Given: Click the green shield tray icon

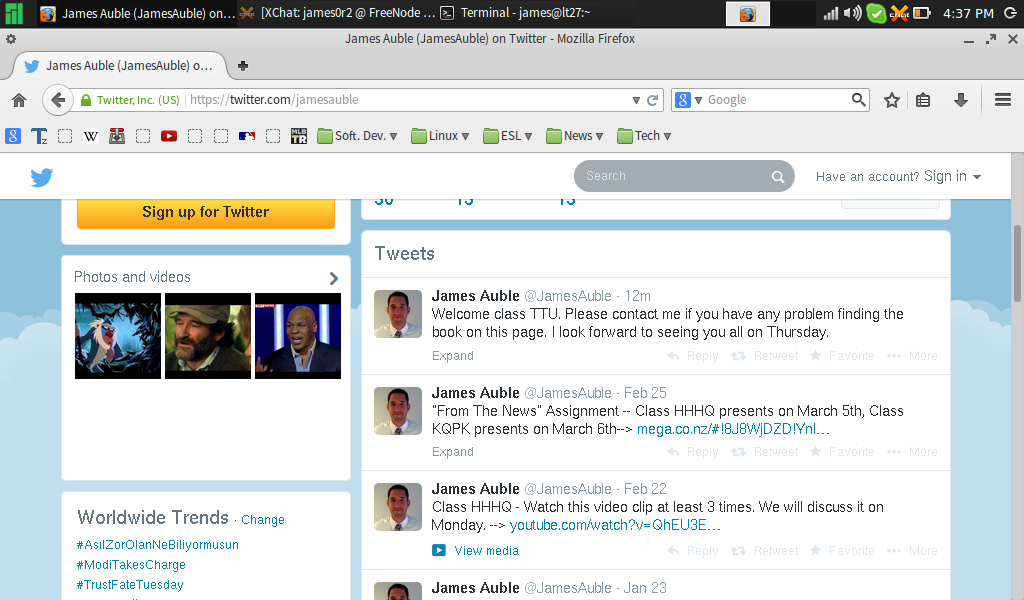Looking at the screenshot, I should pos(876,13).
